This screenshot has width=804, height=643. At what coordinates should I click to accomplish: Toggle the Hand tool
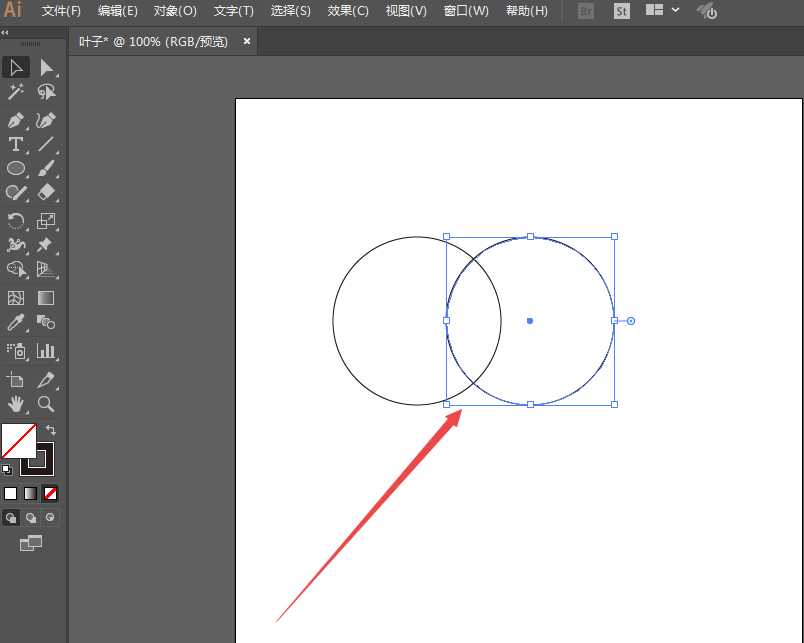point(15,404)
